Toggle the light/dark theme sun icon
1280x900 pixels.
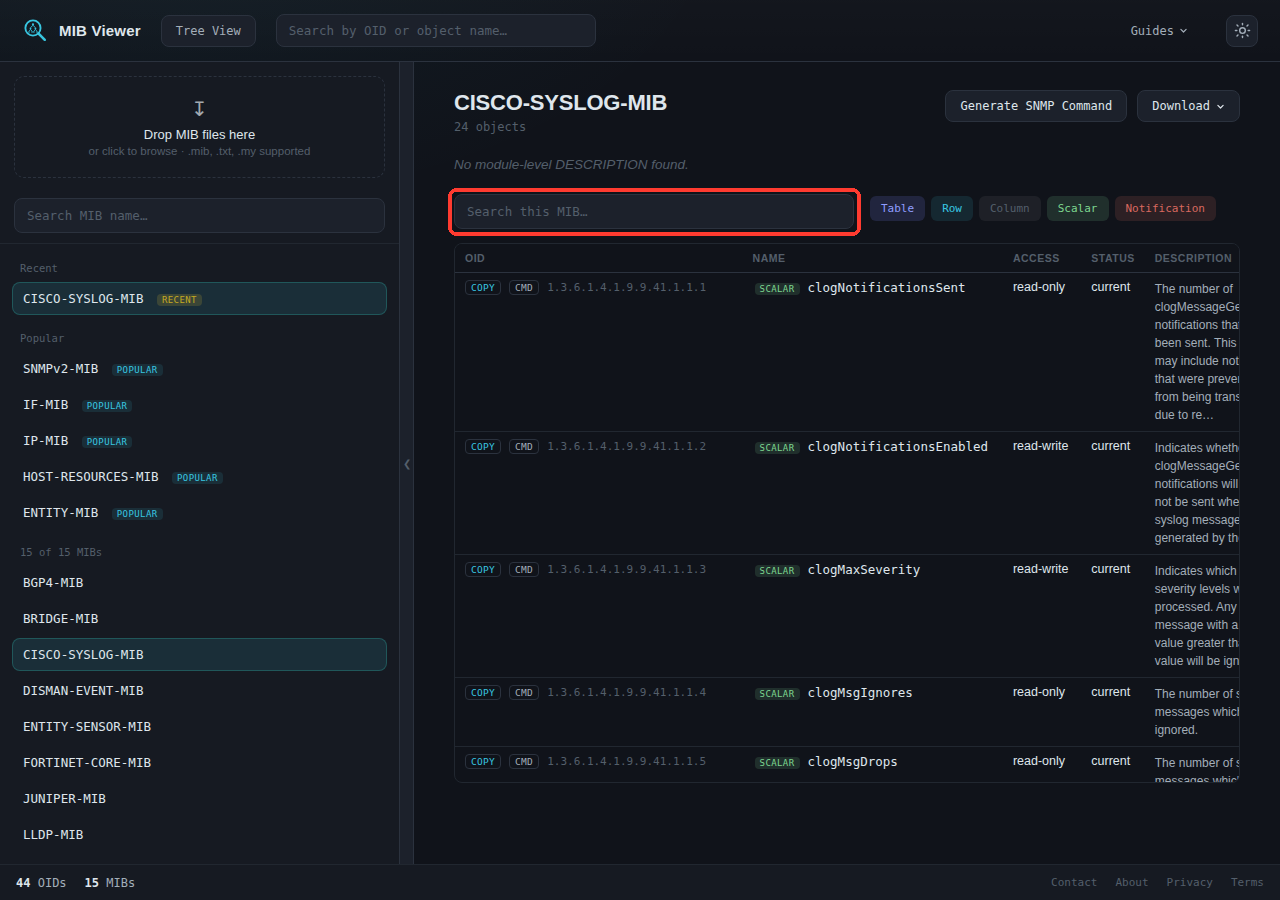(x=1242, y=30)
